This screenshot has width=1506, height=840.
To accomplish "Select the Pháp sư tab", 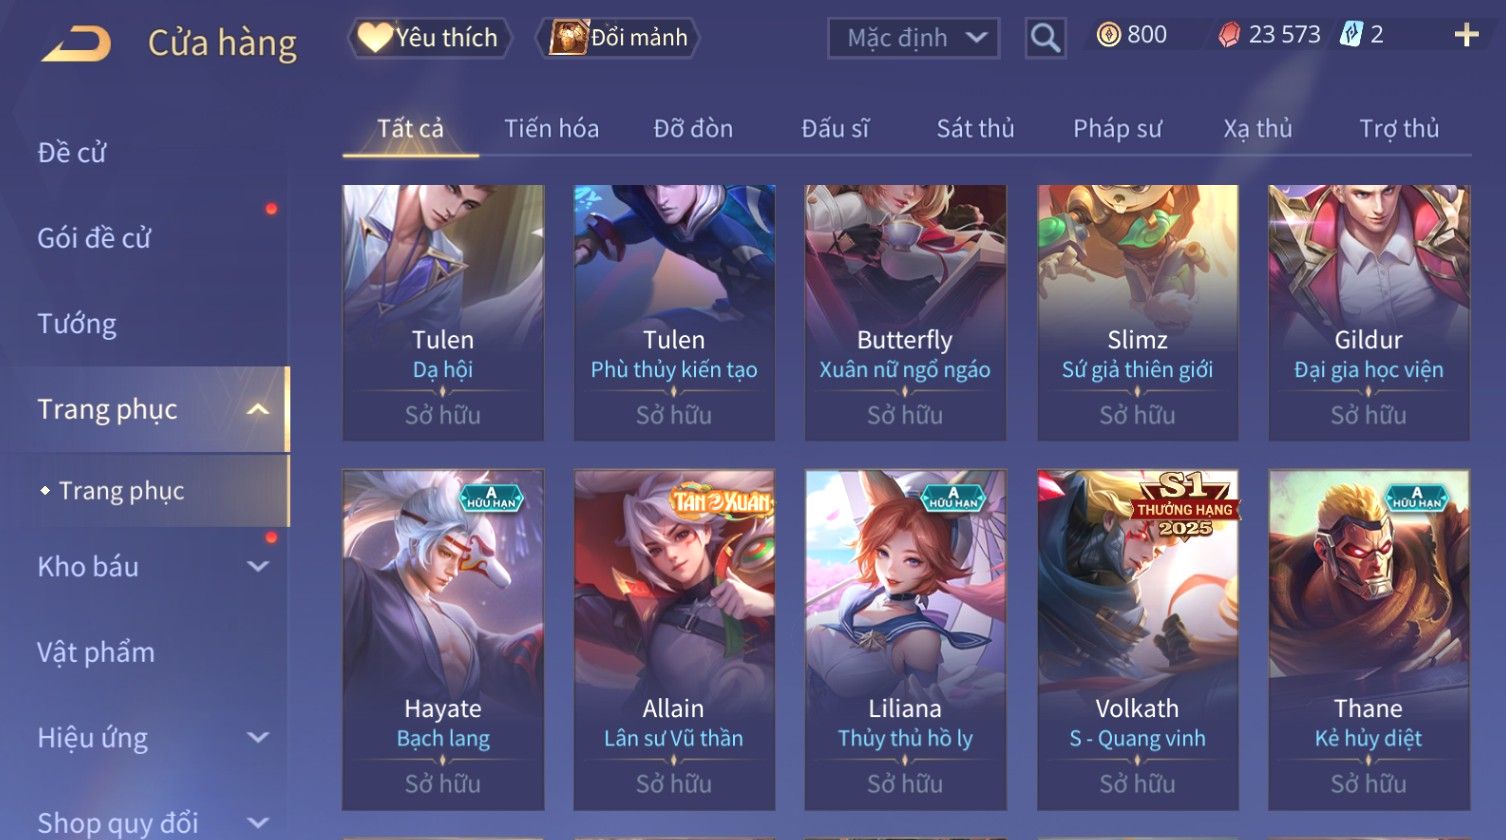I will click(x=1117, y=128).
